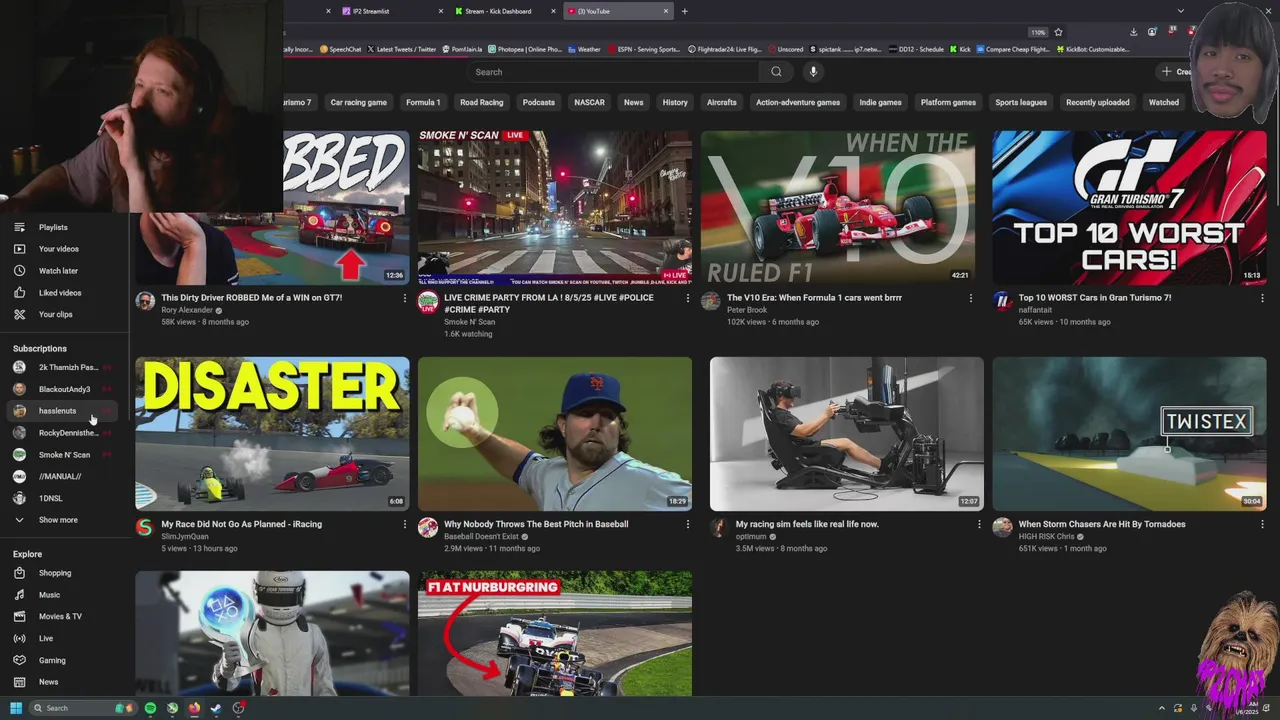The image size is (1280, 720).
Task: Filter by Formula 1 chip
Action: (x=423, y=102)
